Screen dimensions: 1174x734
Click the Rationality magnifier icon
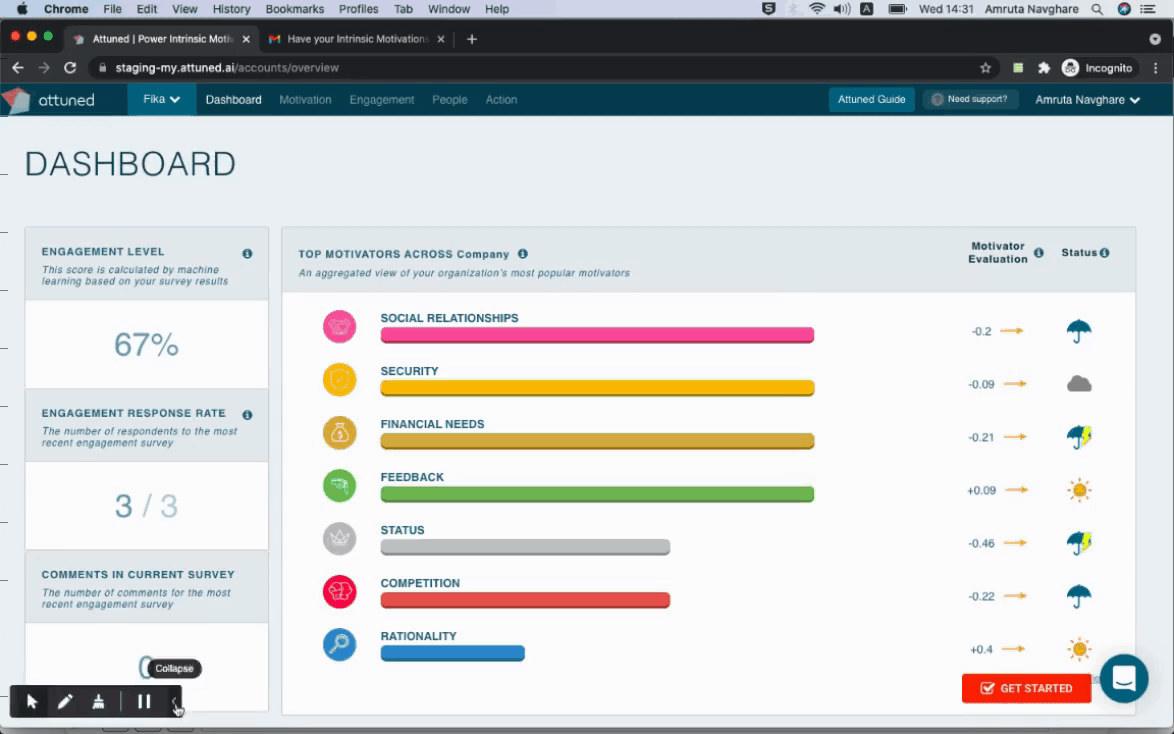(x=339, y=645)
